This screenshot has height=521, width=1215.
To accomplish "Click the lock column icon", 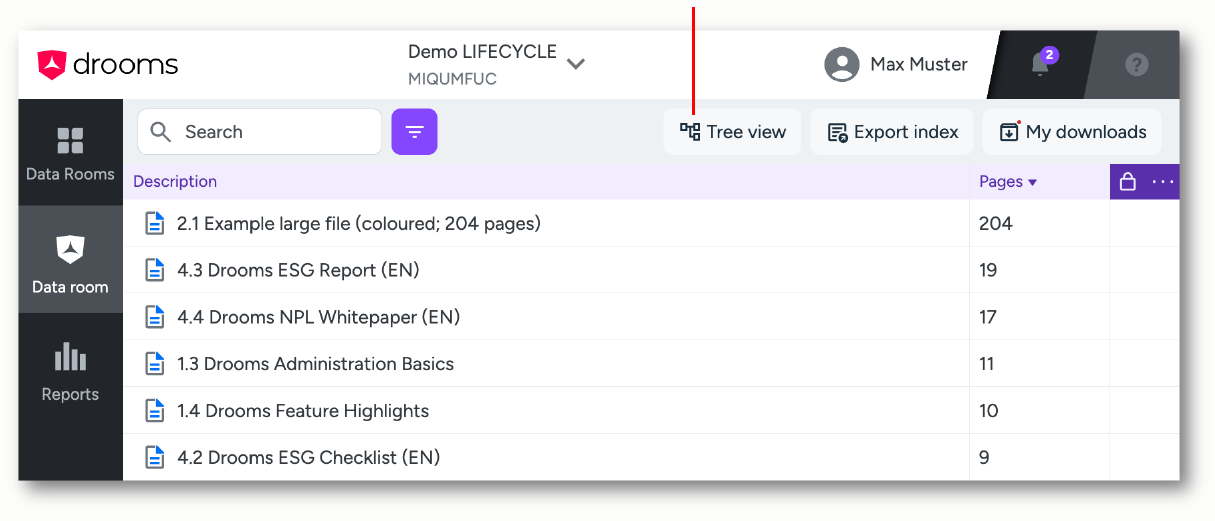I will (1128, 181).
